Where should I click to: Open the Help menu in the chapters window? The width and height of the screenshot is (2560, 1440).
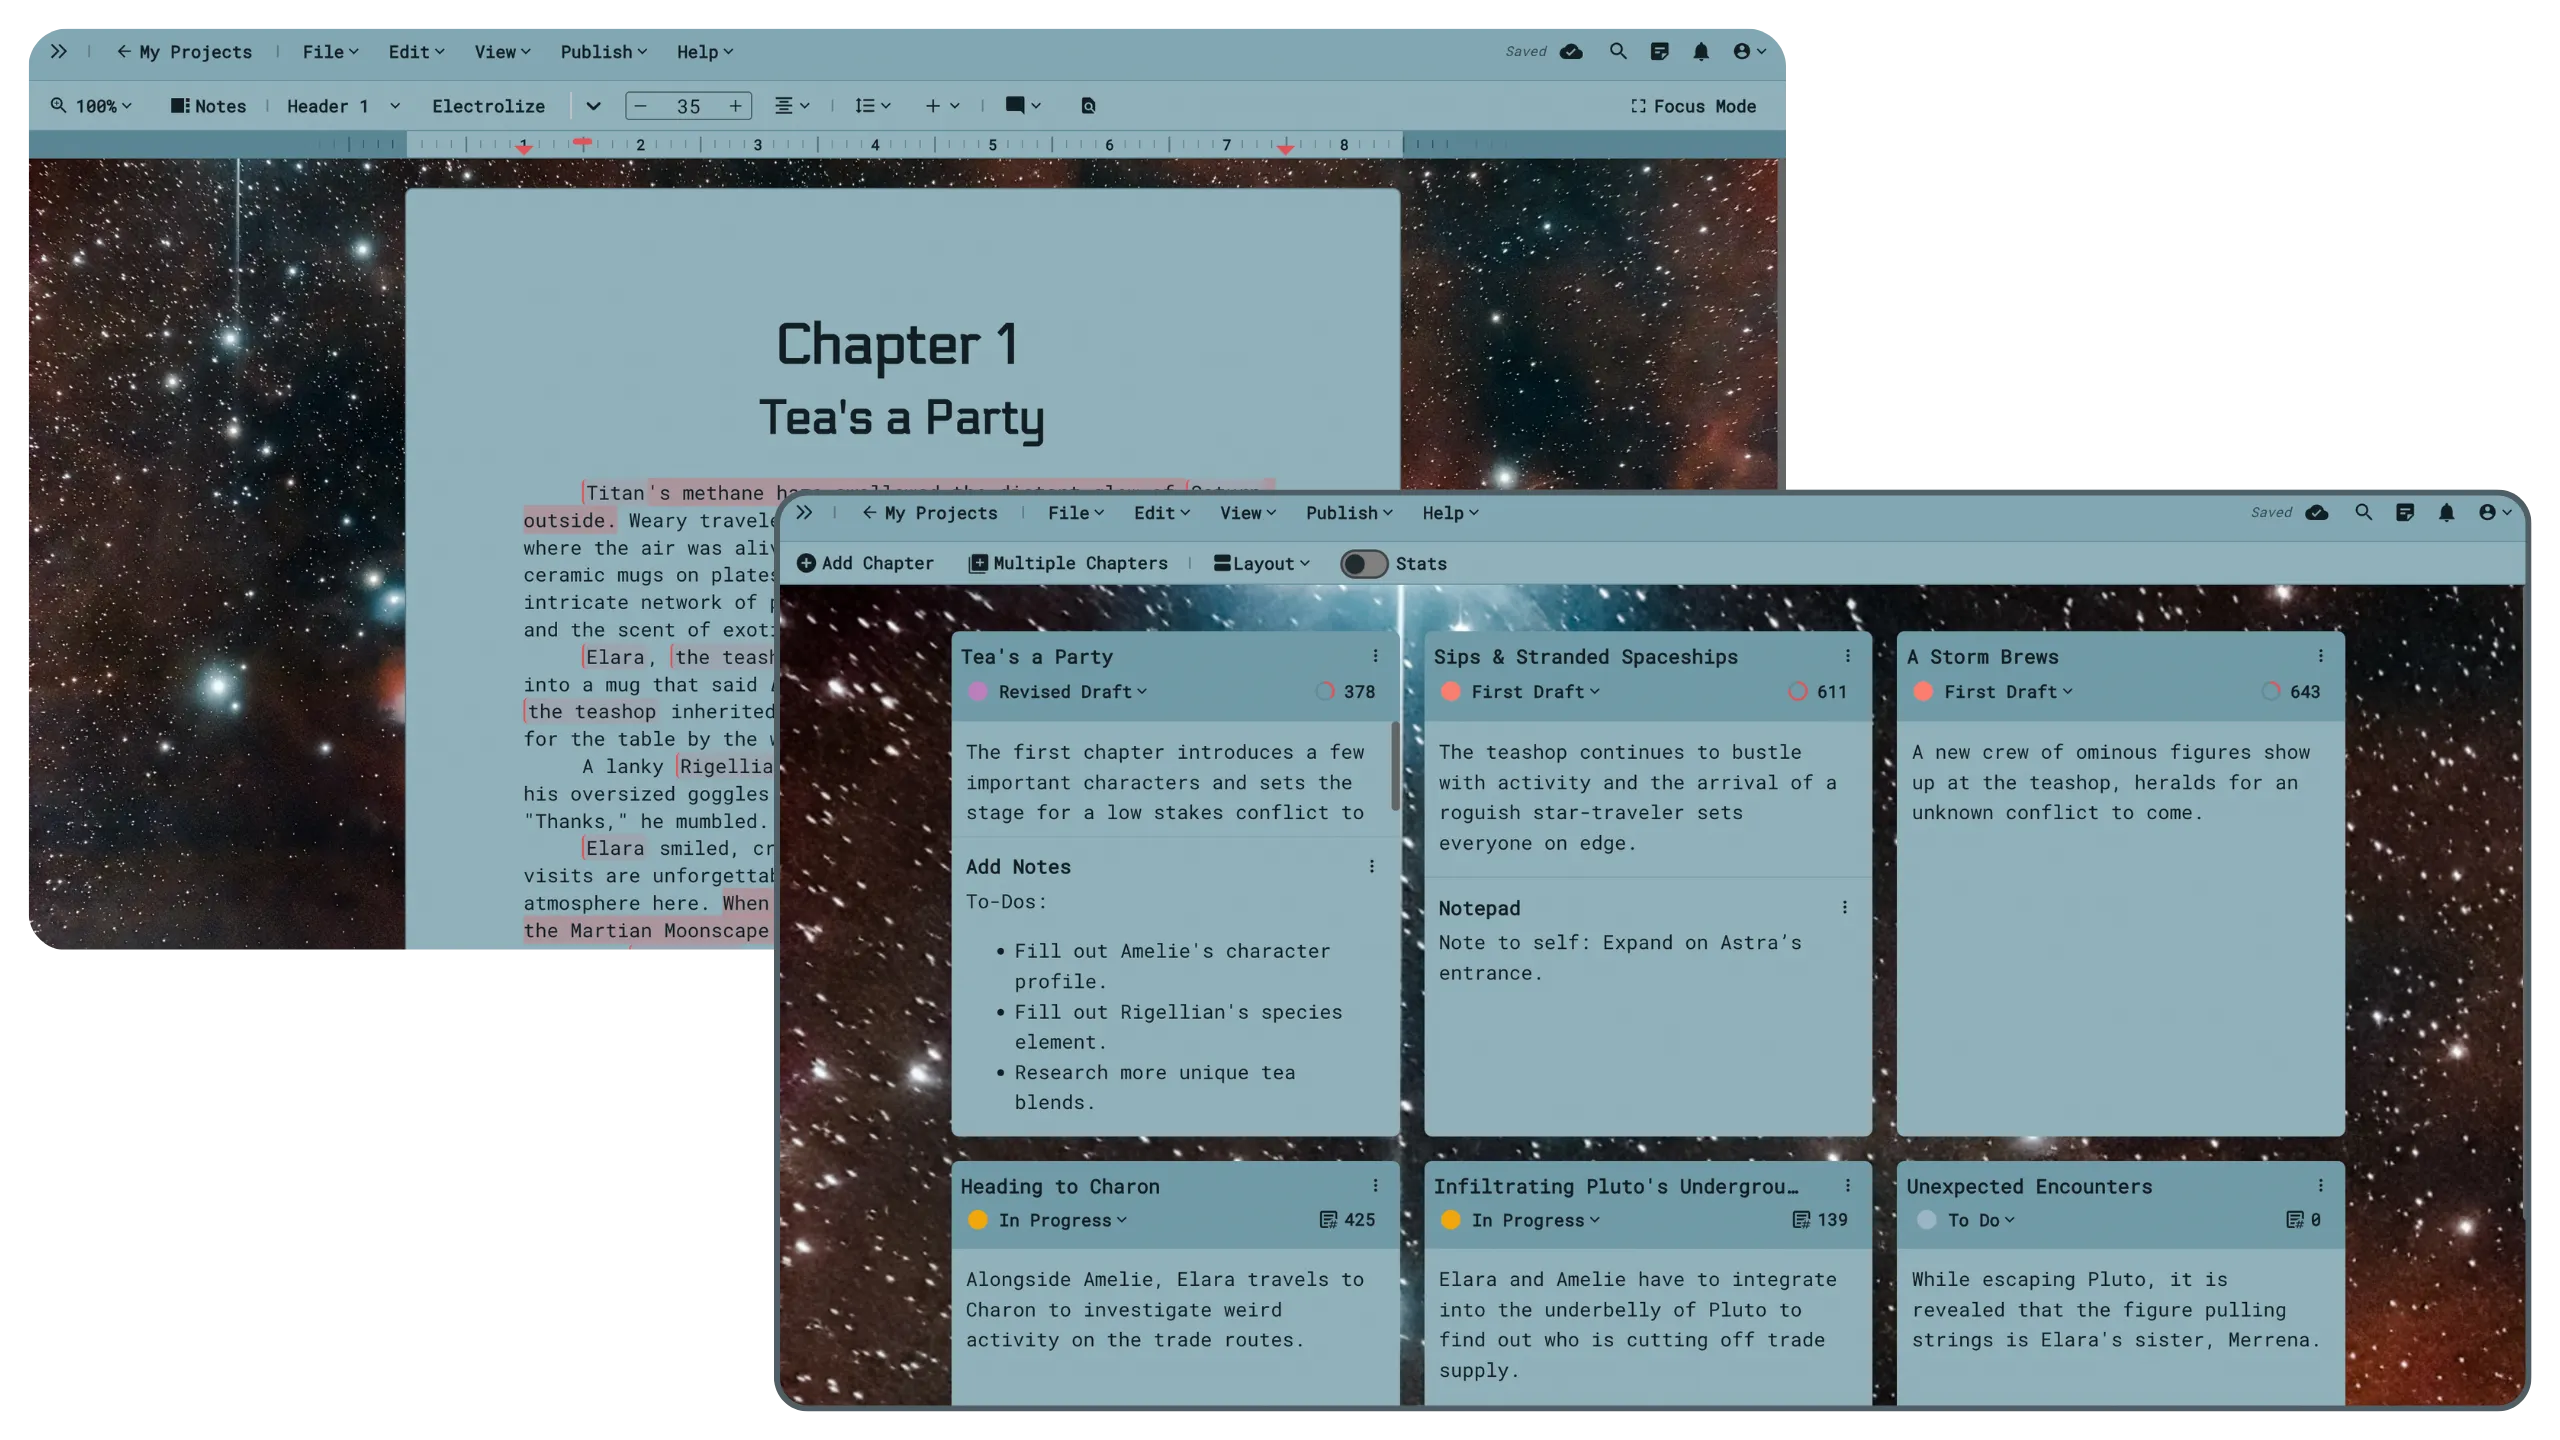[1450, 513]
